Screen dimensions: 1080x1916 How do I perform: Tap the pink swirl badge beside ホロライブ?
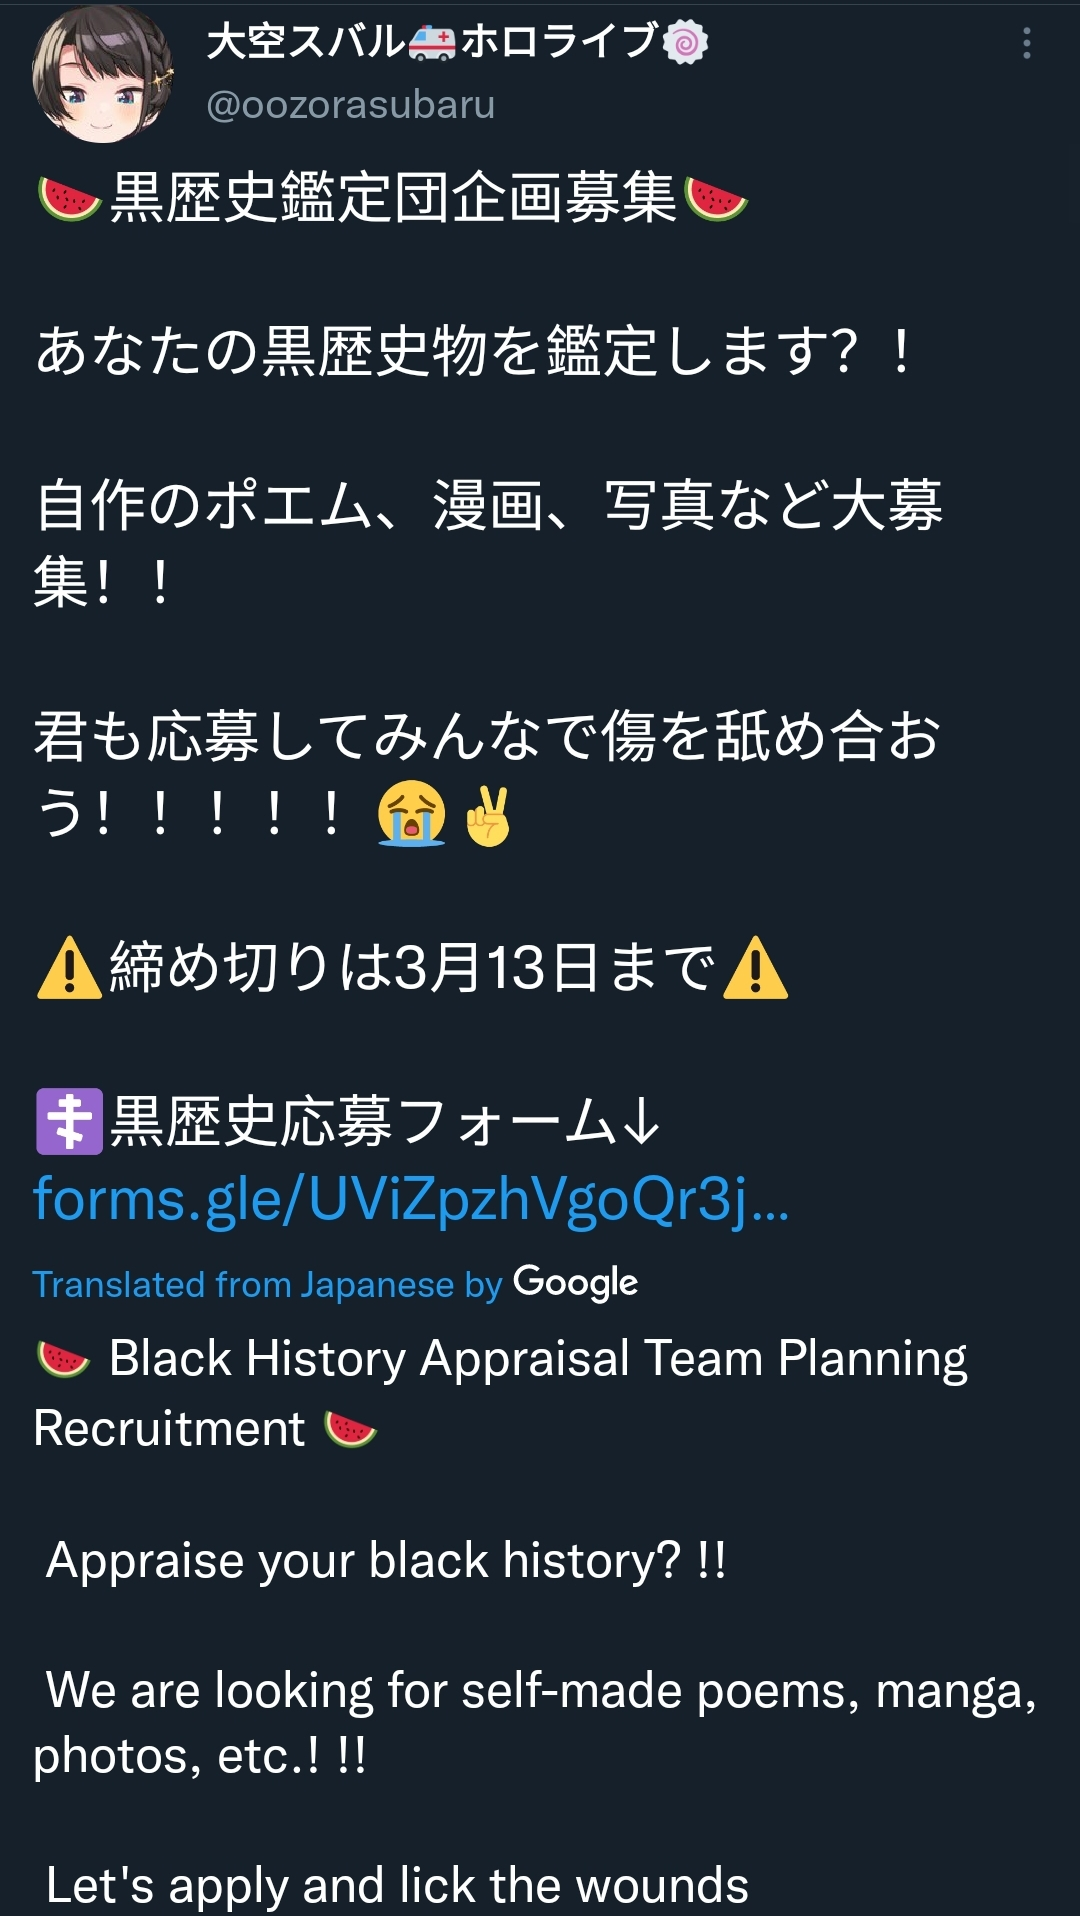coord(685,43)
